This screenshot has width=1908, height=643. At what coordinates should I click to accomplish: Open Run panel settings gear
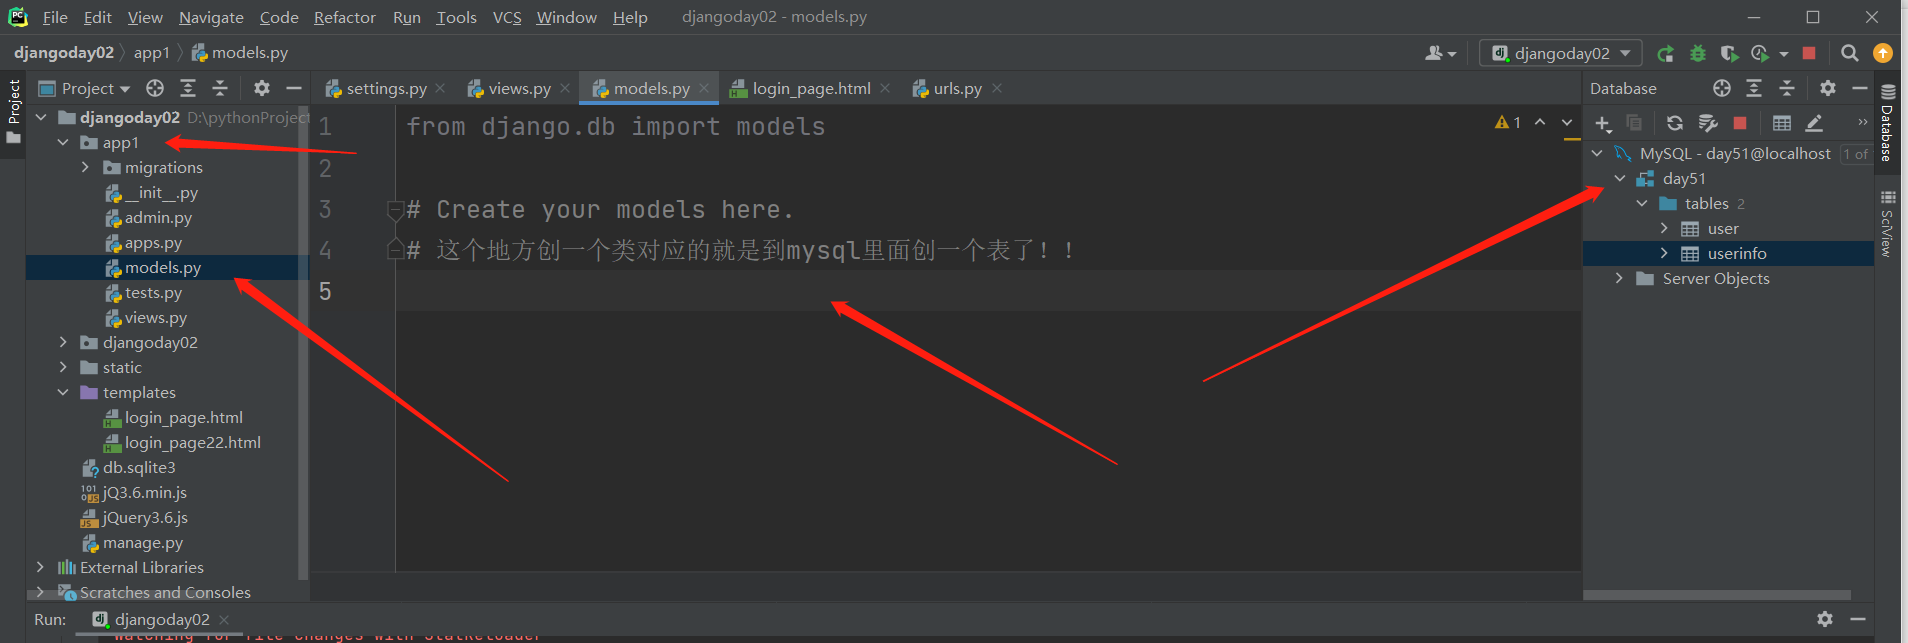1825,619
